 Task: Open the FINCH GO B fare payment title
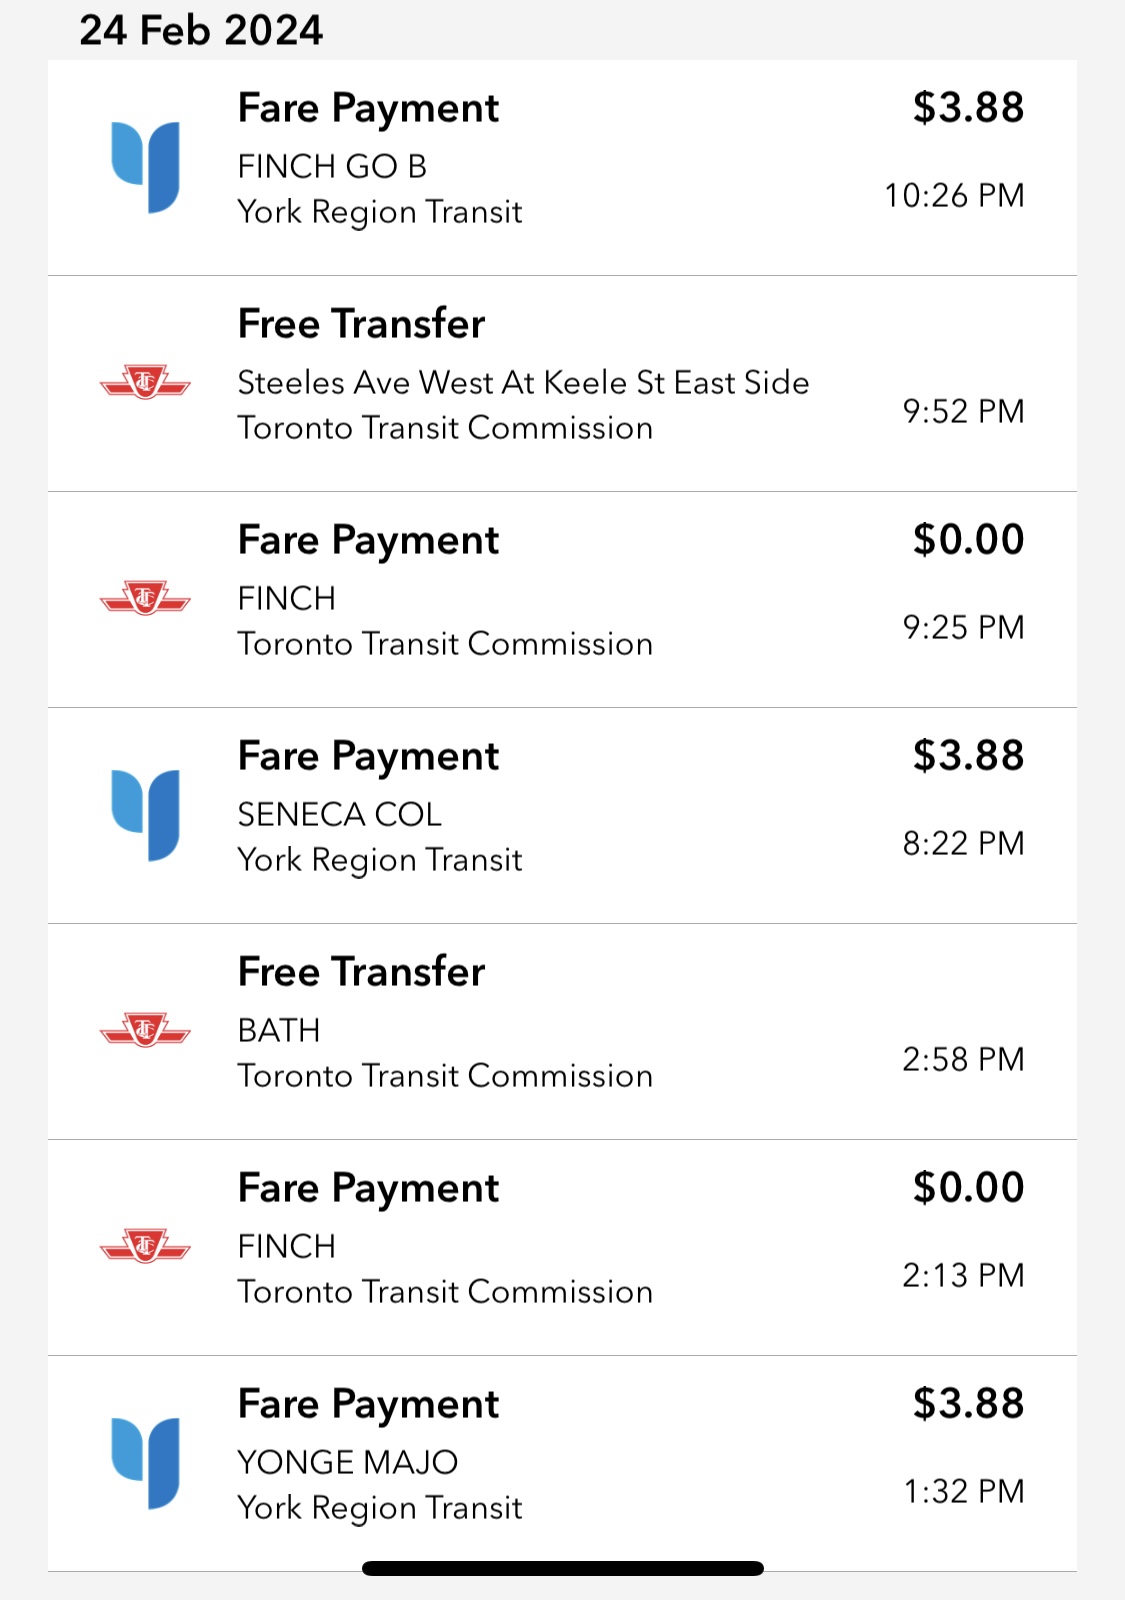tap(368, 109)
